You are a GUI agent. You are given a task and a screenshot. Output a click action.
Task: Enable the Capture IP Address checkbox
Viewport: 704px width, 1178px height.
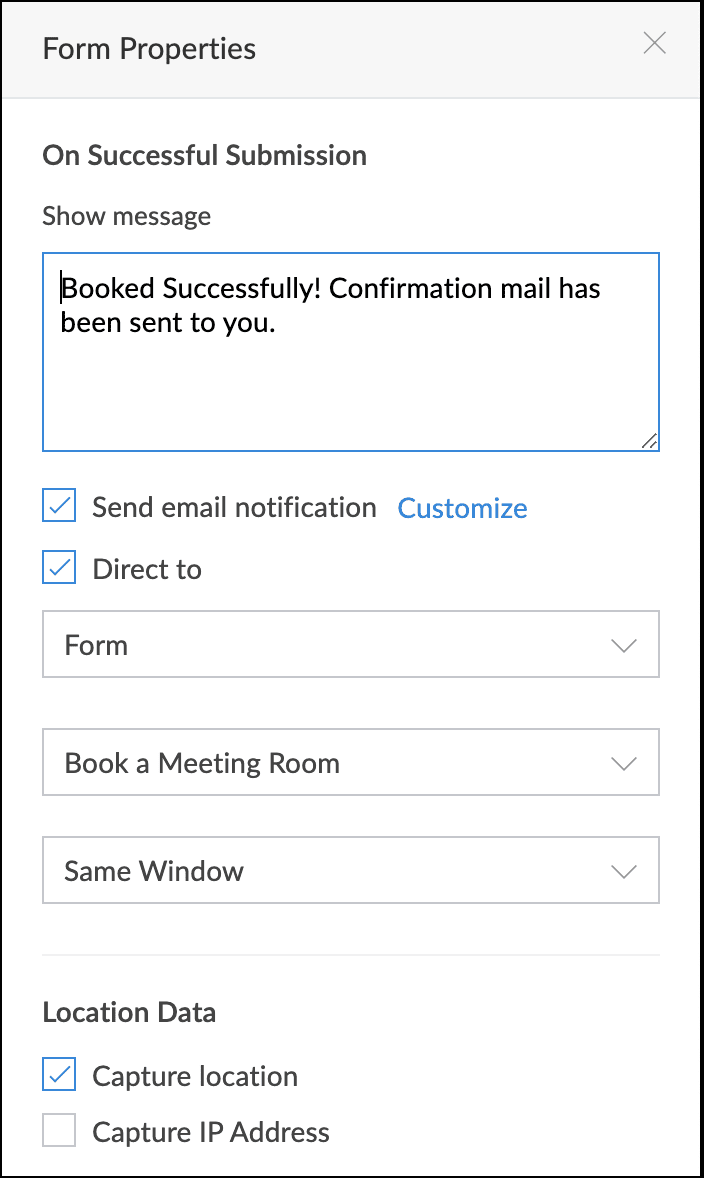pos(60,1132)
